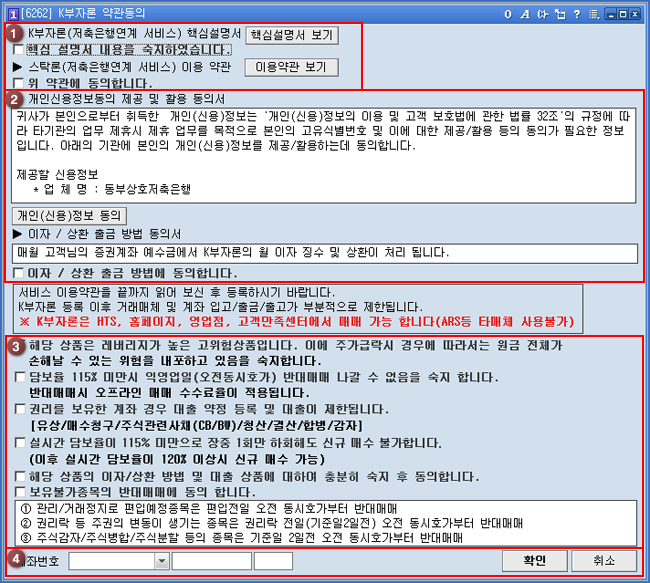Image resolution: width=650 pixels, height=583 pixels.
Task: Tick the 보유불가종목의 반대매매 동의 checkbox
Action: (20, 491)
